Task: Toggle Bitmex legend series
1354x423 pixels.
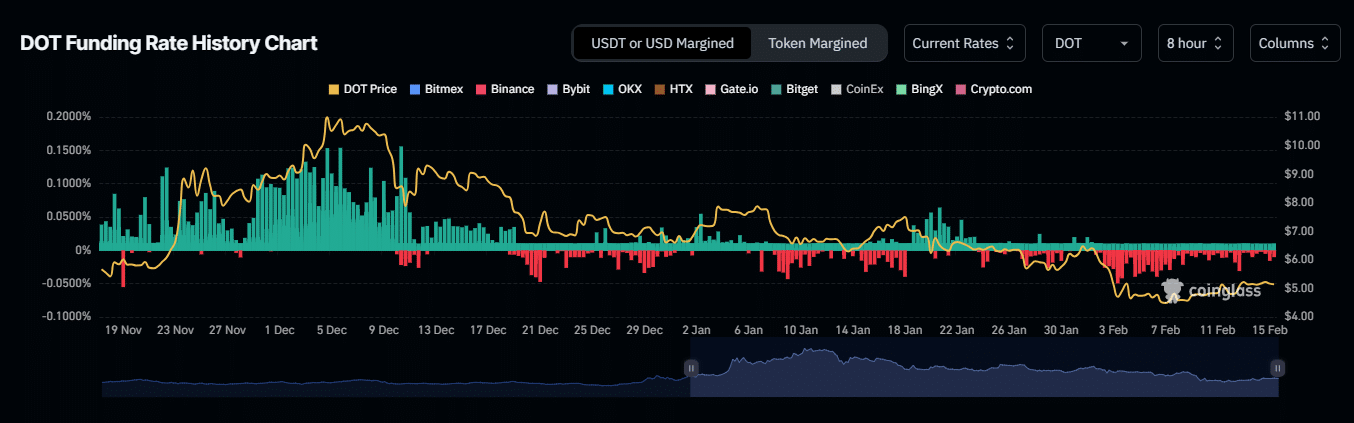Action: coord(416,89)
